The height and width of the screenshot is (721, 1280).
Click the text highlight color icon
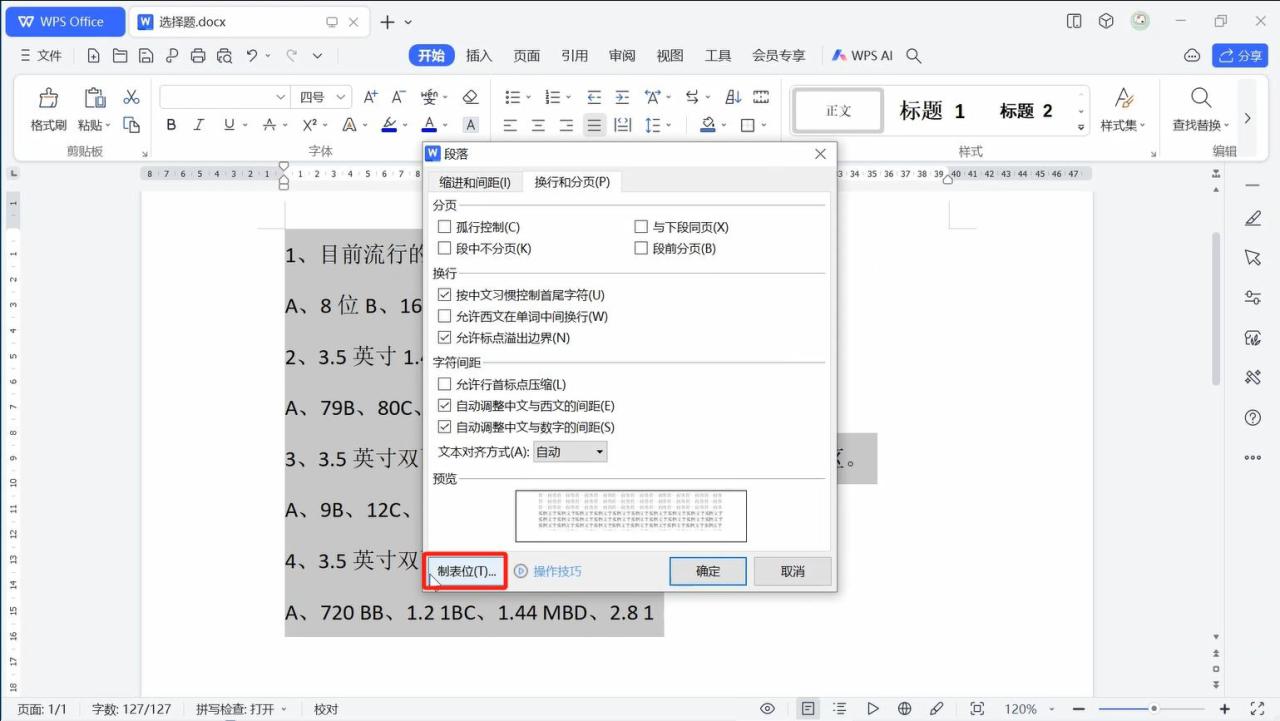[390, 125]
